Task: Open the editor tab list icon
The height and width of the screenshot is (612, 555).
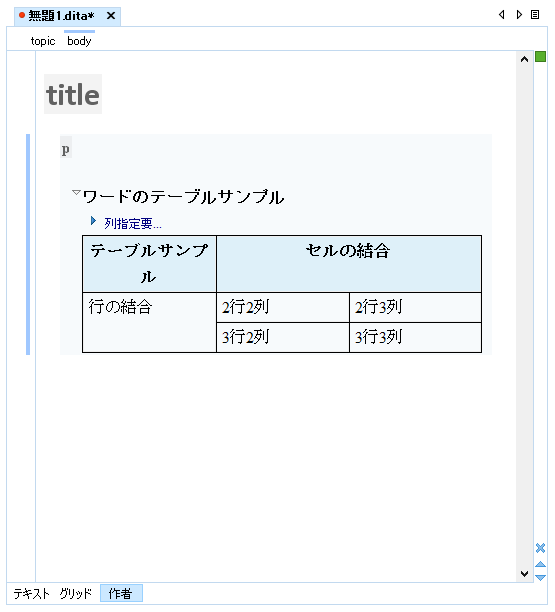Action: pyautogui.click(x=535, y=15)
